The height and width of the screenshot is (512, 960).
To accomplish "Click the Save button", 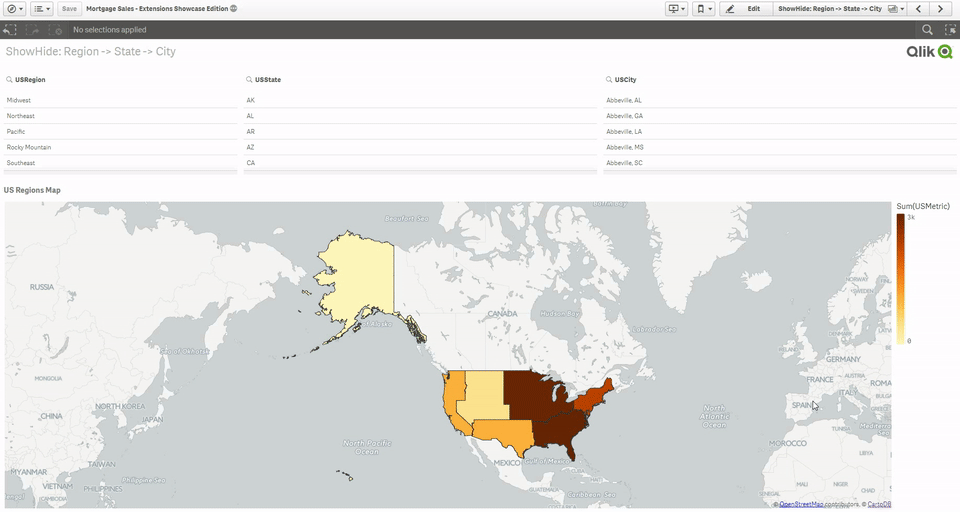I will (x=69, y=9).
